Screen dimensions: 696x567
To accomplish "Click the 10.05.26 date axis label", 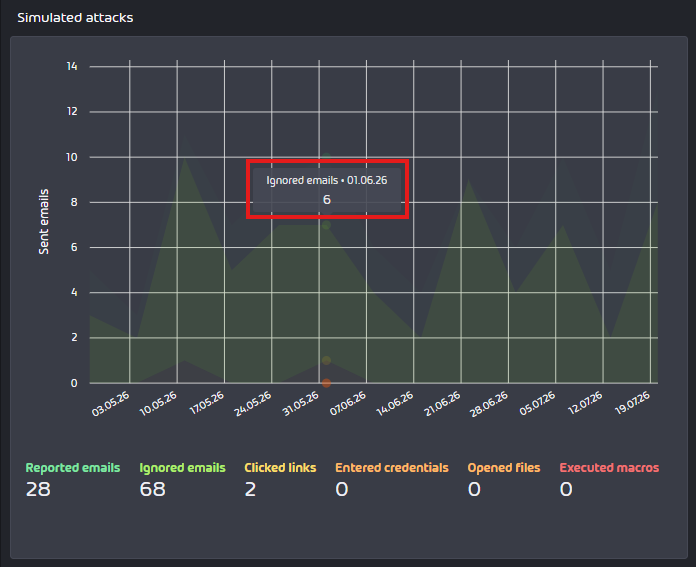I will [158, 404].
